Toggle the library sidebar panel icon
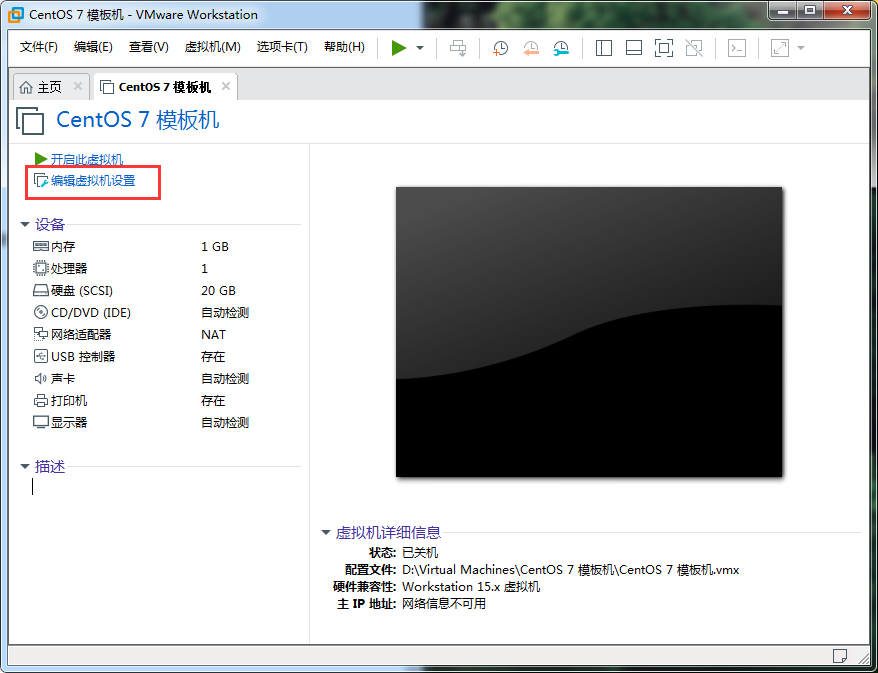Viewport: 878px width, 673px height. (x=604, y=48)
